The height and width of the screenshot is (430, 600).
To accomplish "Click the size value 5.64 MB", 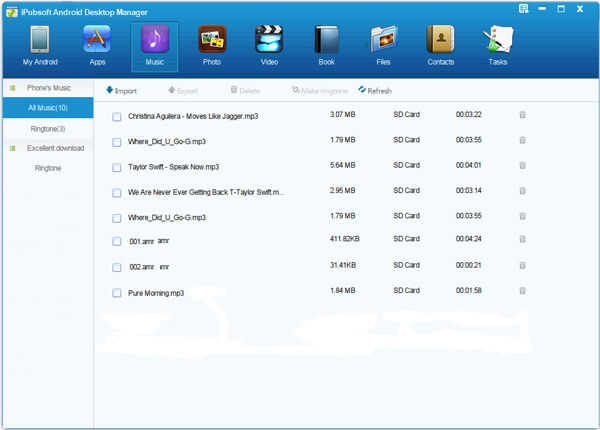I will pos(342,165).
